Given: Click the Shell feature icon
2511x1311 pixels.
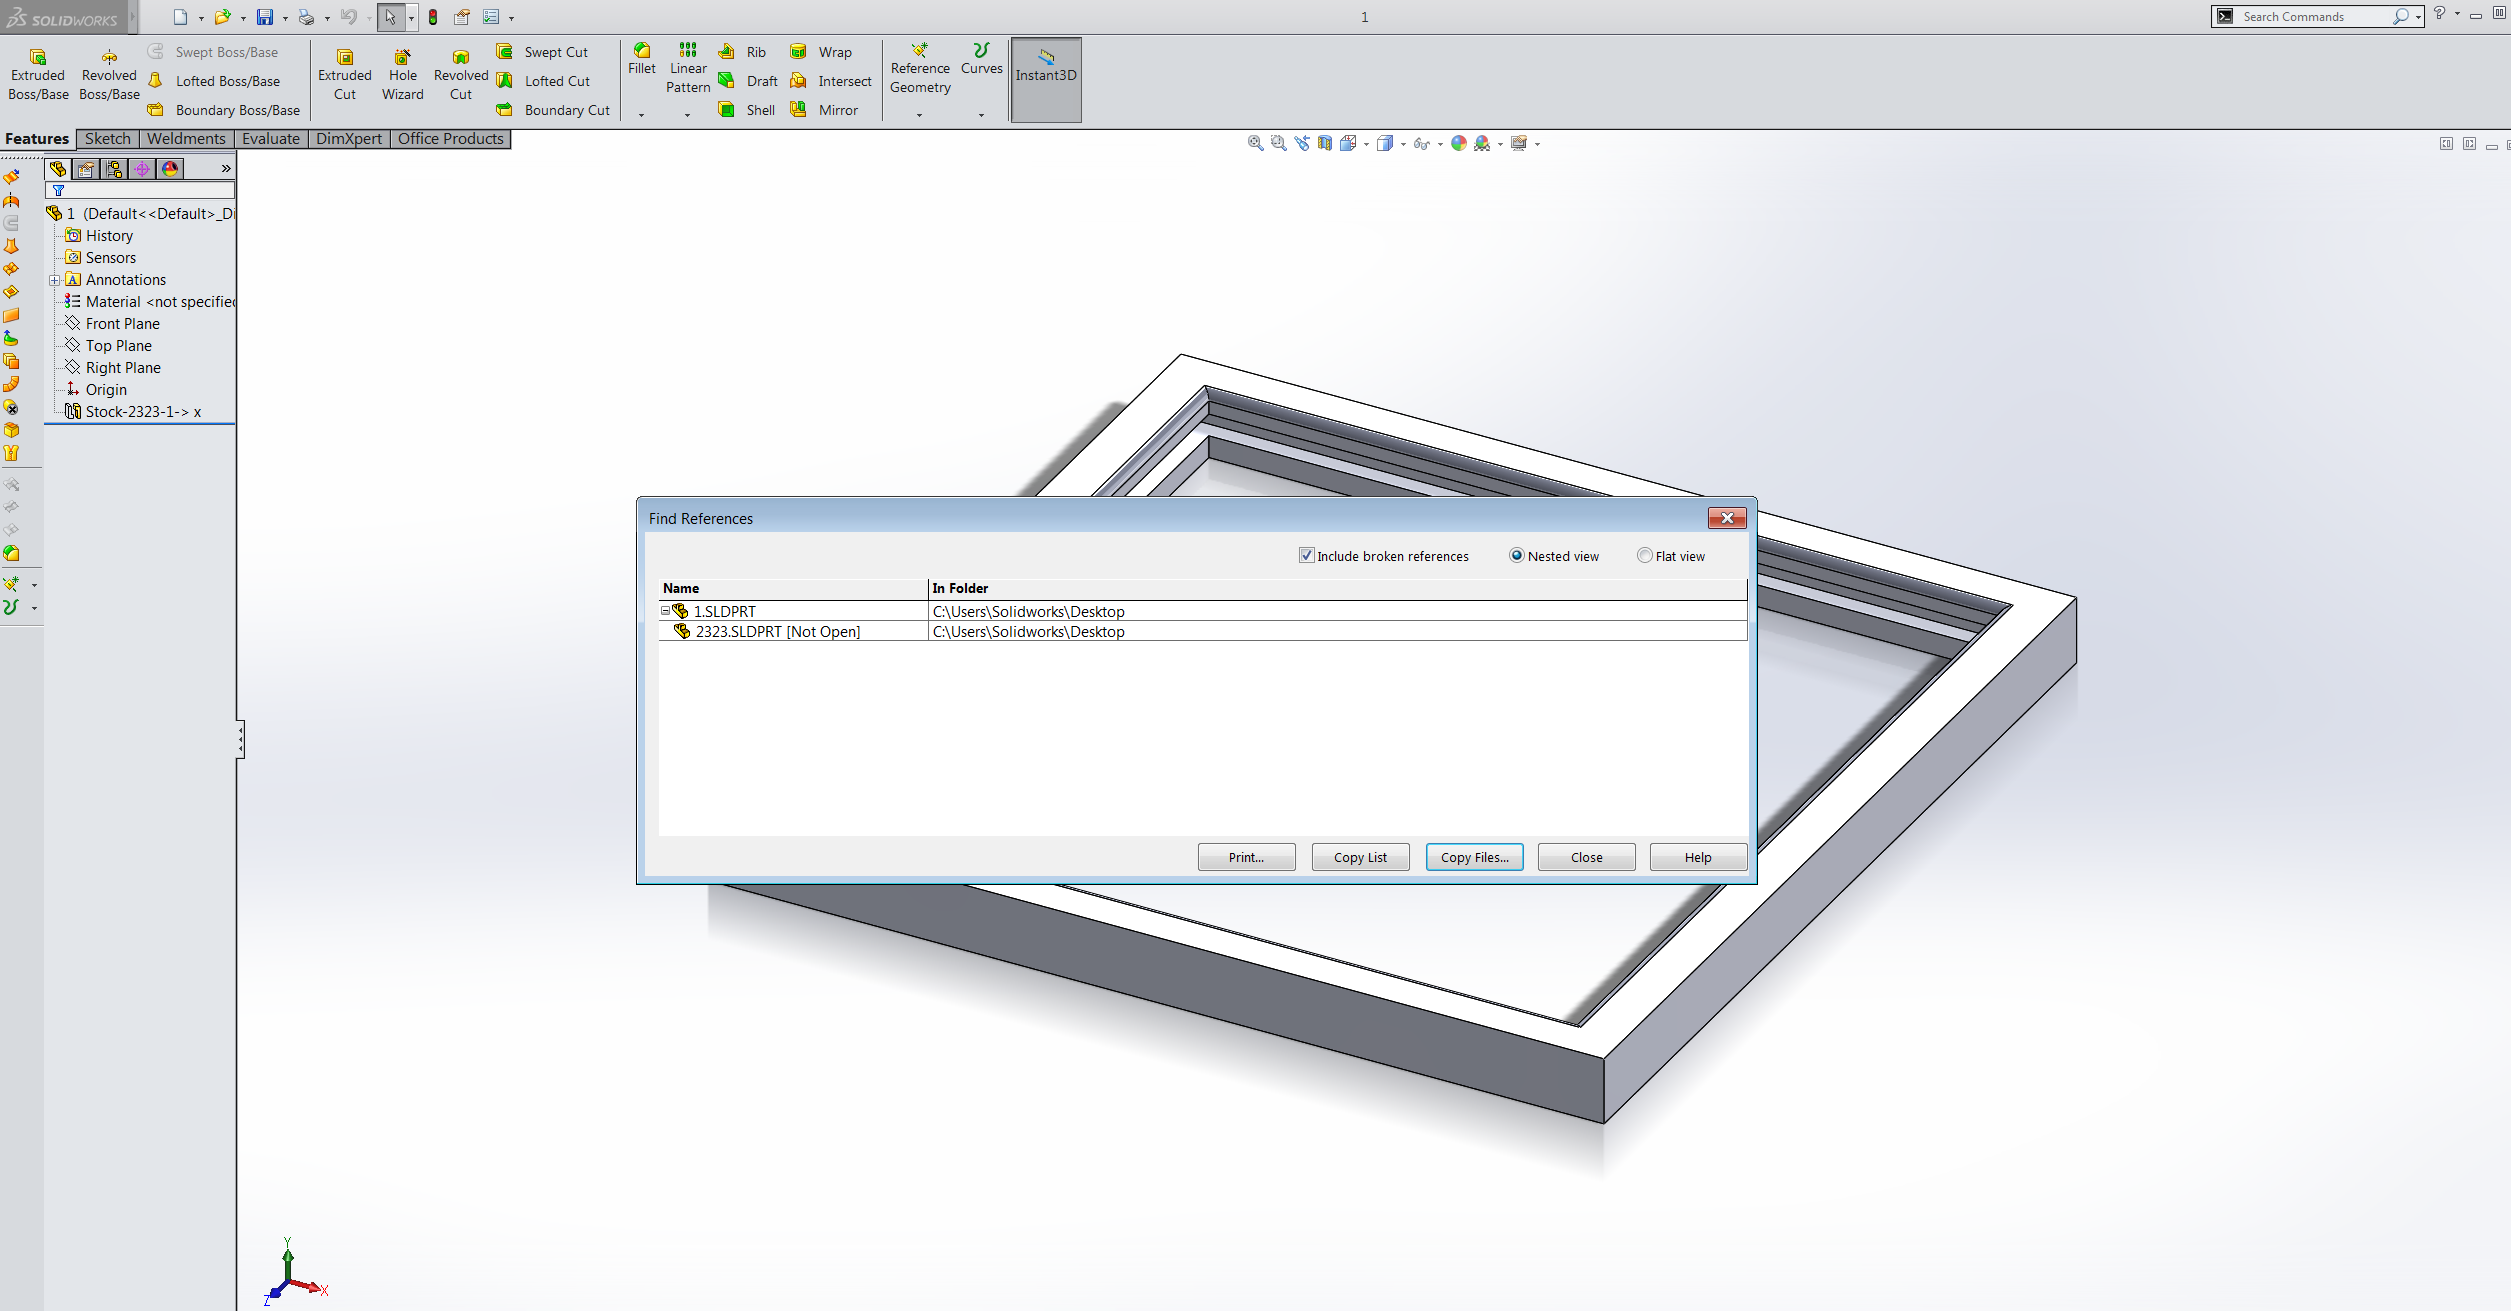Looking at the screenshot, I should (727, 110).
